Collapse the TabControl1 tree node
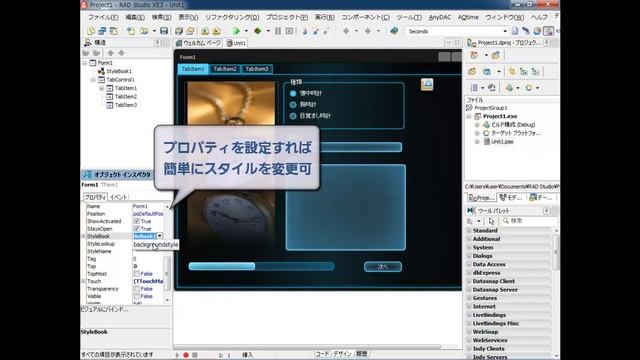The width and height of the screenshot is (640, 360). pyautogui.click(x=93, y=80)
